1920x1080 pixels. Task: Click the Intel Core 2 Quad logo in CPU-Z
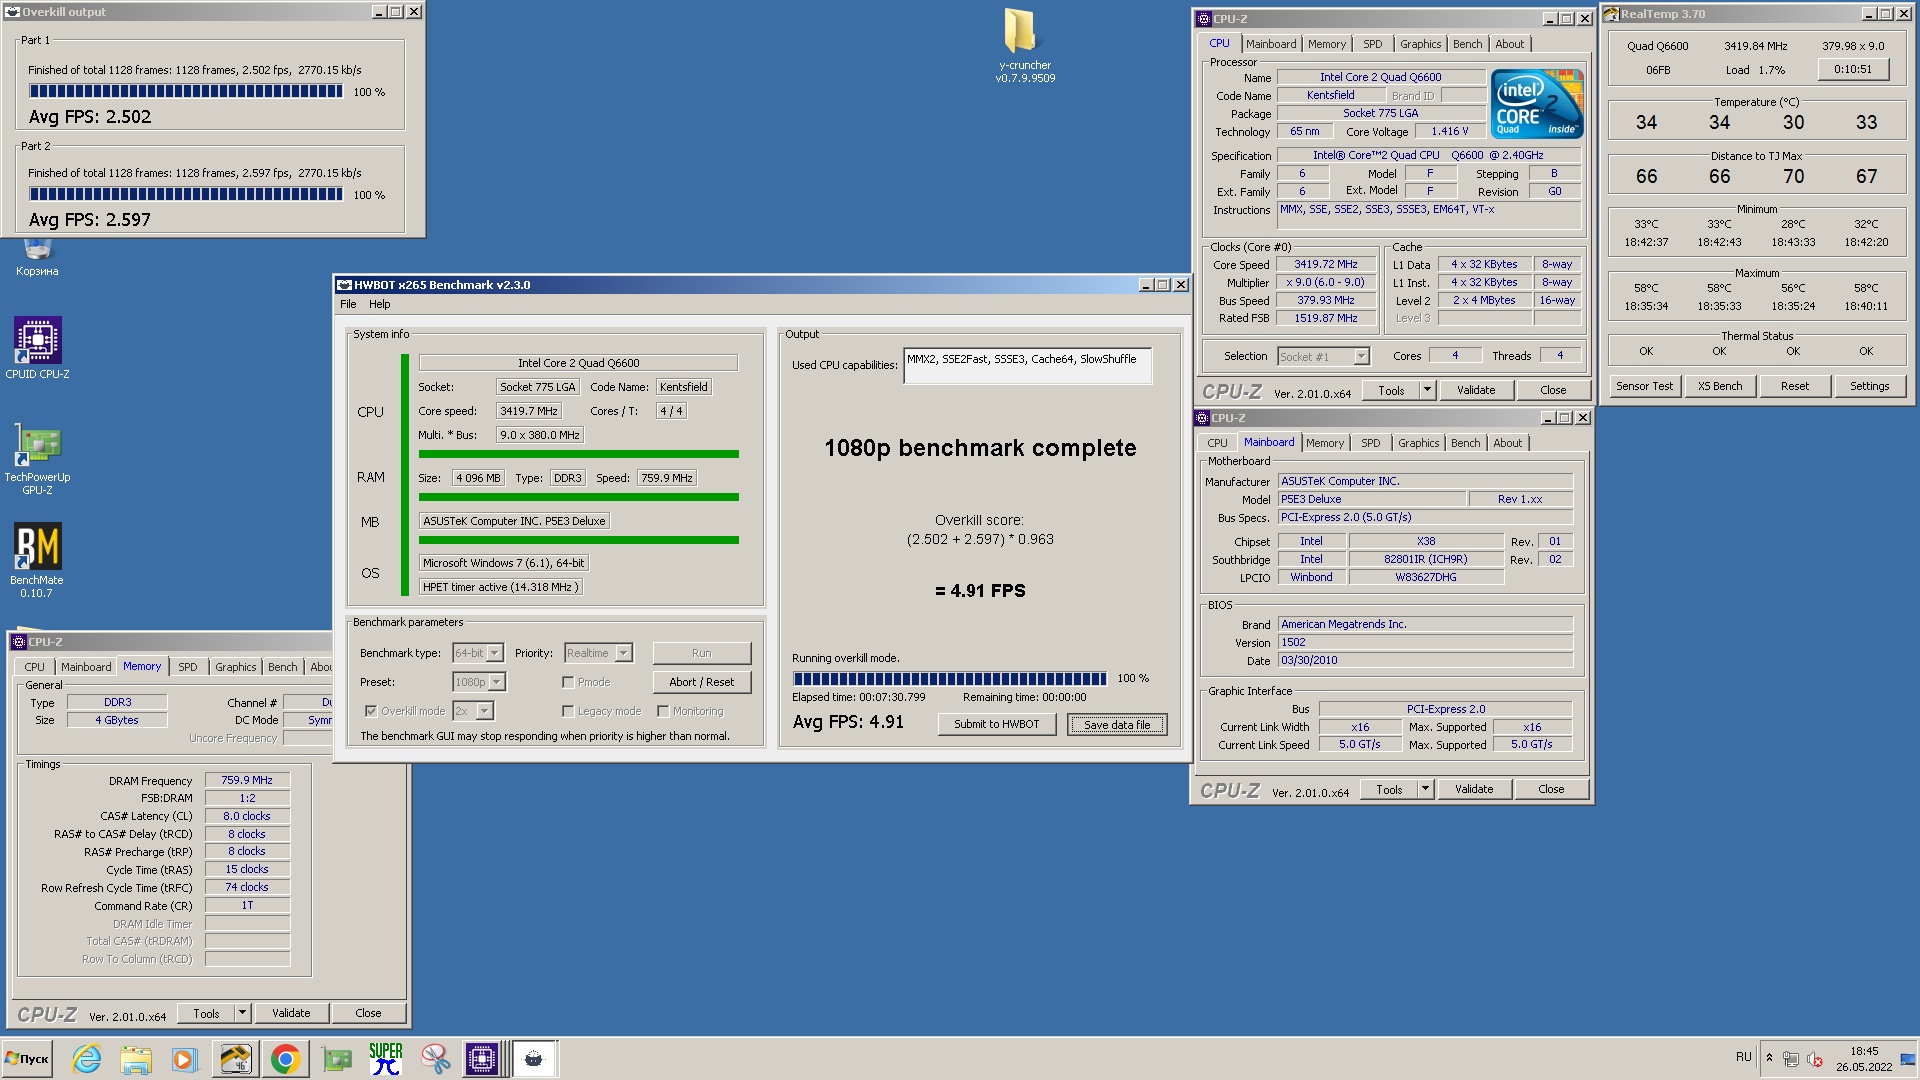pos(1536,103)
